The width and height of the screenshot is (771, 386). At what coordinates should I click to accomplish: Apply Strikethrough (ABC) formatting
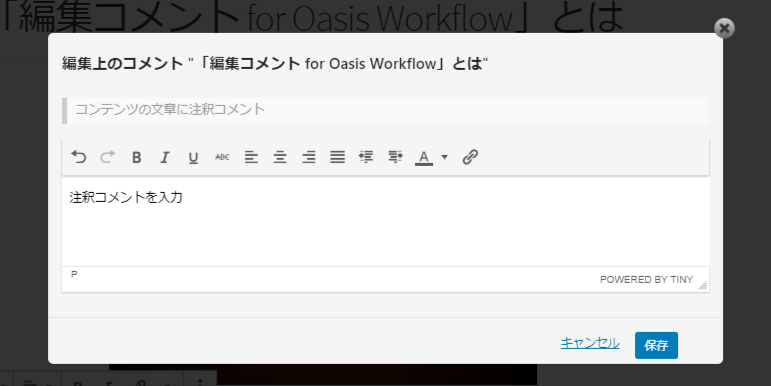tap(222, 157)
